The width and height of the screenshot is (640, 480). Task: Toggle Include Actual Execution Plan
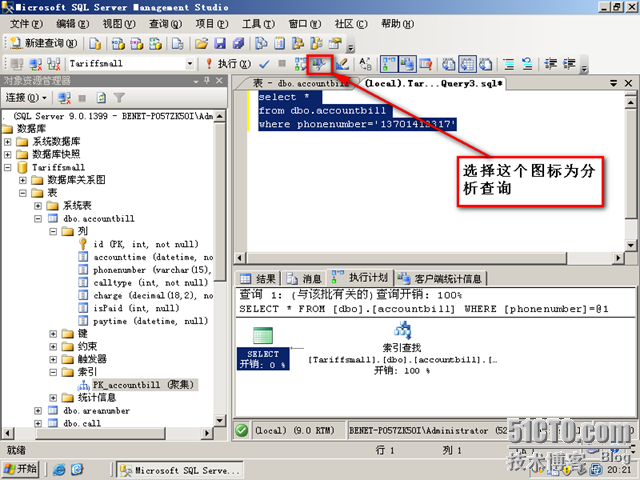coord(389,64)
